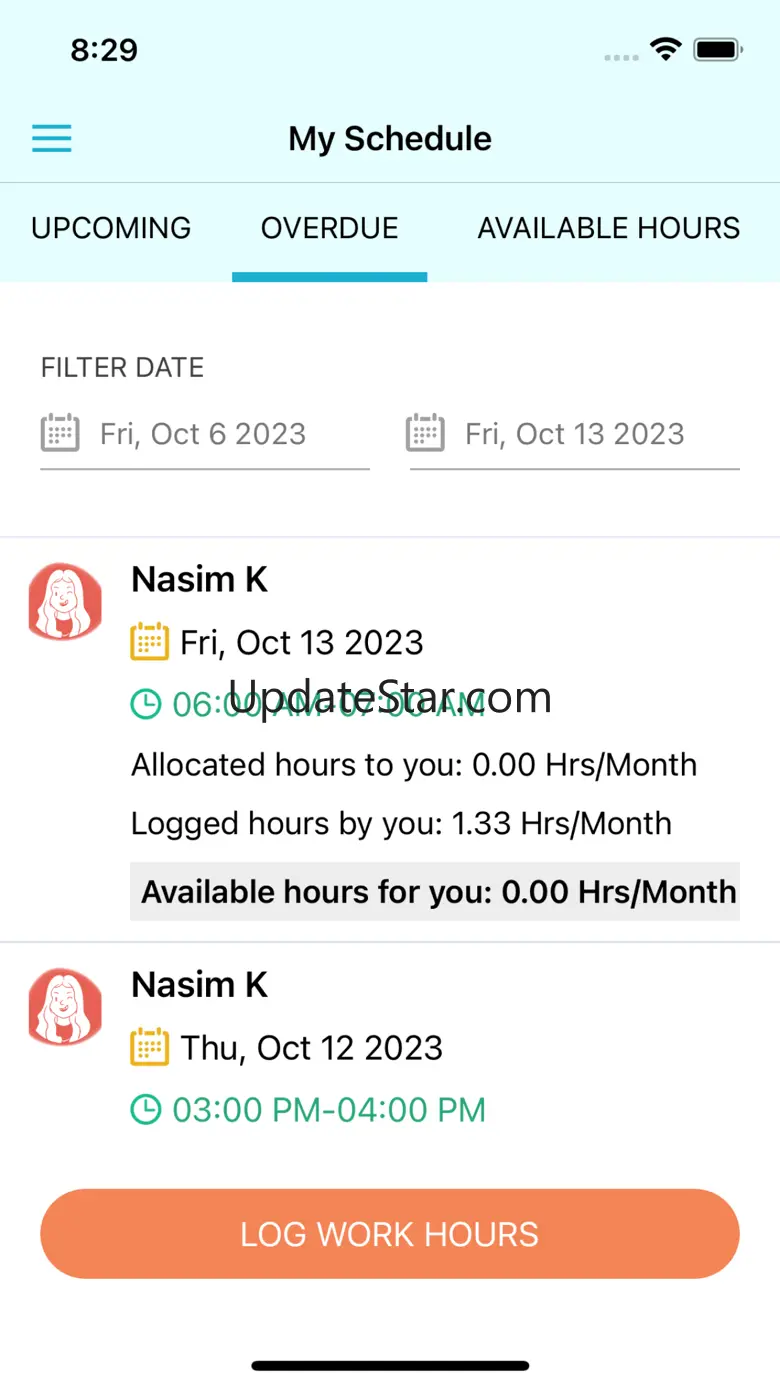Click green clock icon for 03:00 PM-04:00 PM
This screenshot has width=780, height=1387.
(146, 1109)
